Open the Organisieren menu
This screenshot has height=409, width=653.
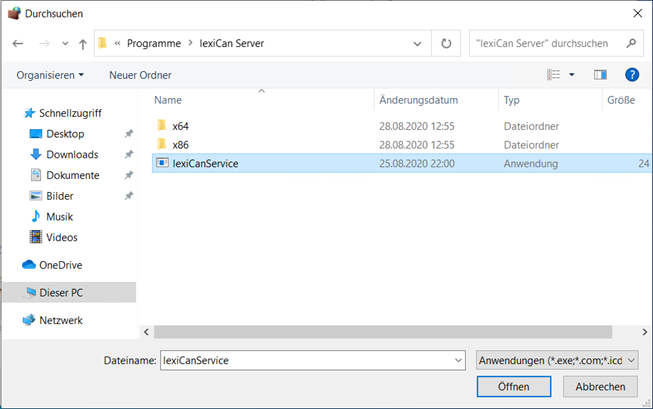tap(50, 75)
